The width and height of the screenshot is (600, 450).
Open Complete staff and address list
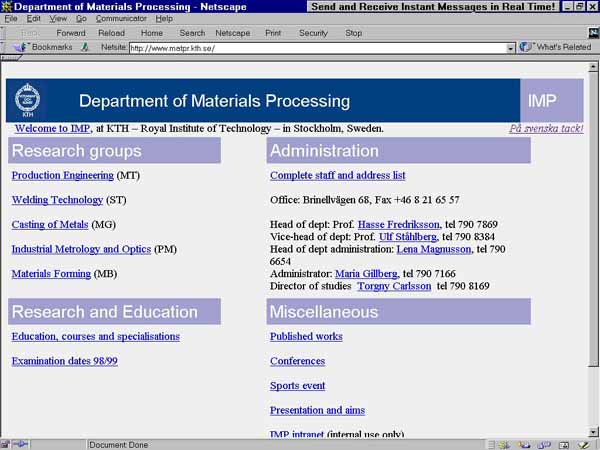coord(338,175)
